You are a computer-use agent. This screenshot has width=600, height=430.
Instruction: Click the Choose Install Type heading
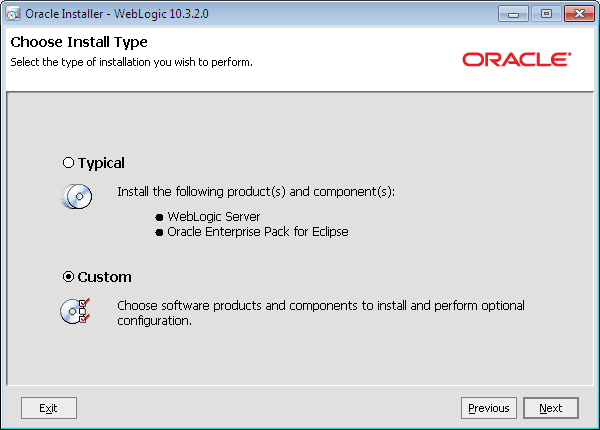(x=79, y=42)
